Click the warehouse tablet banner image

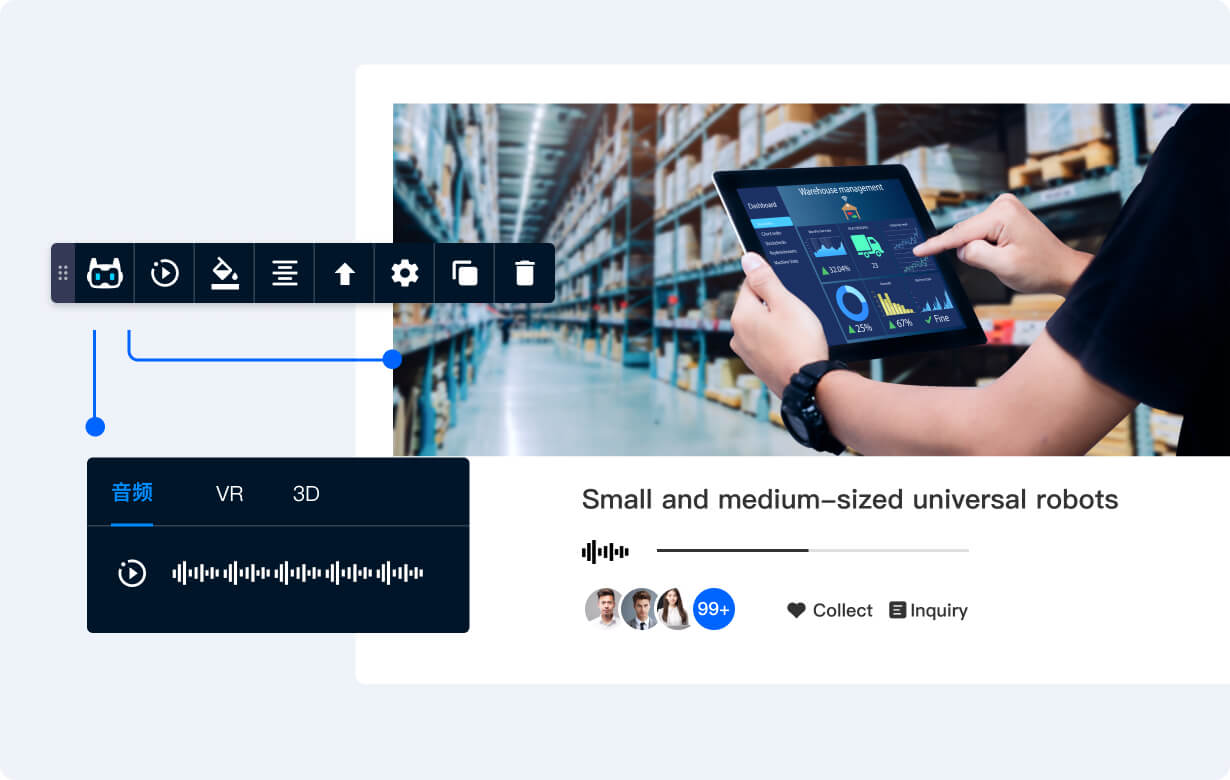(811, 280)
